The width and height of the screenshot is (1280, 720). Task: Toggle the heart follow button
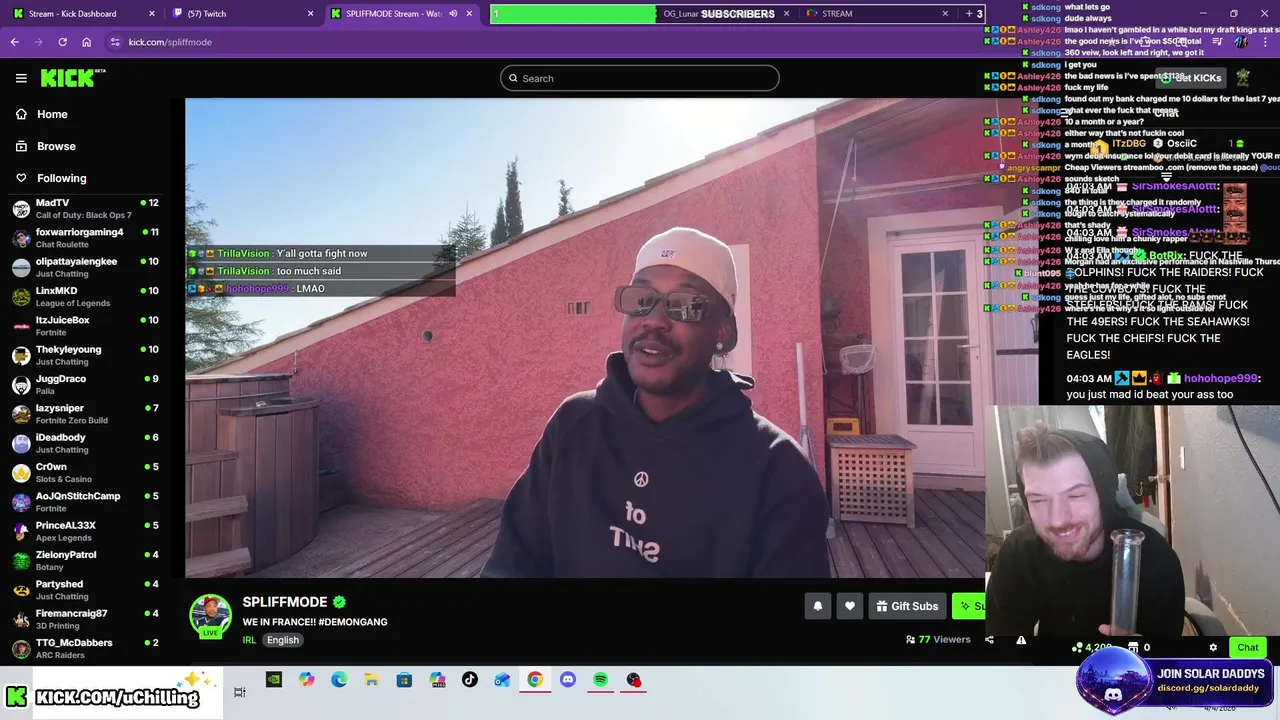tap(850, 606)
